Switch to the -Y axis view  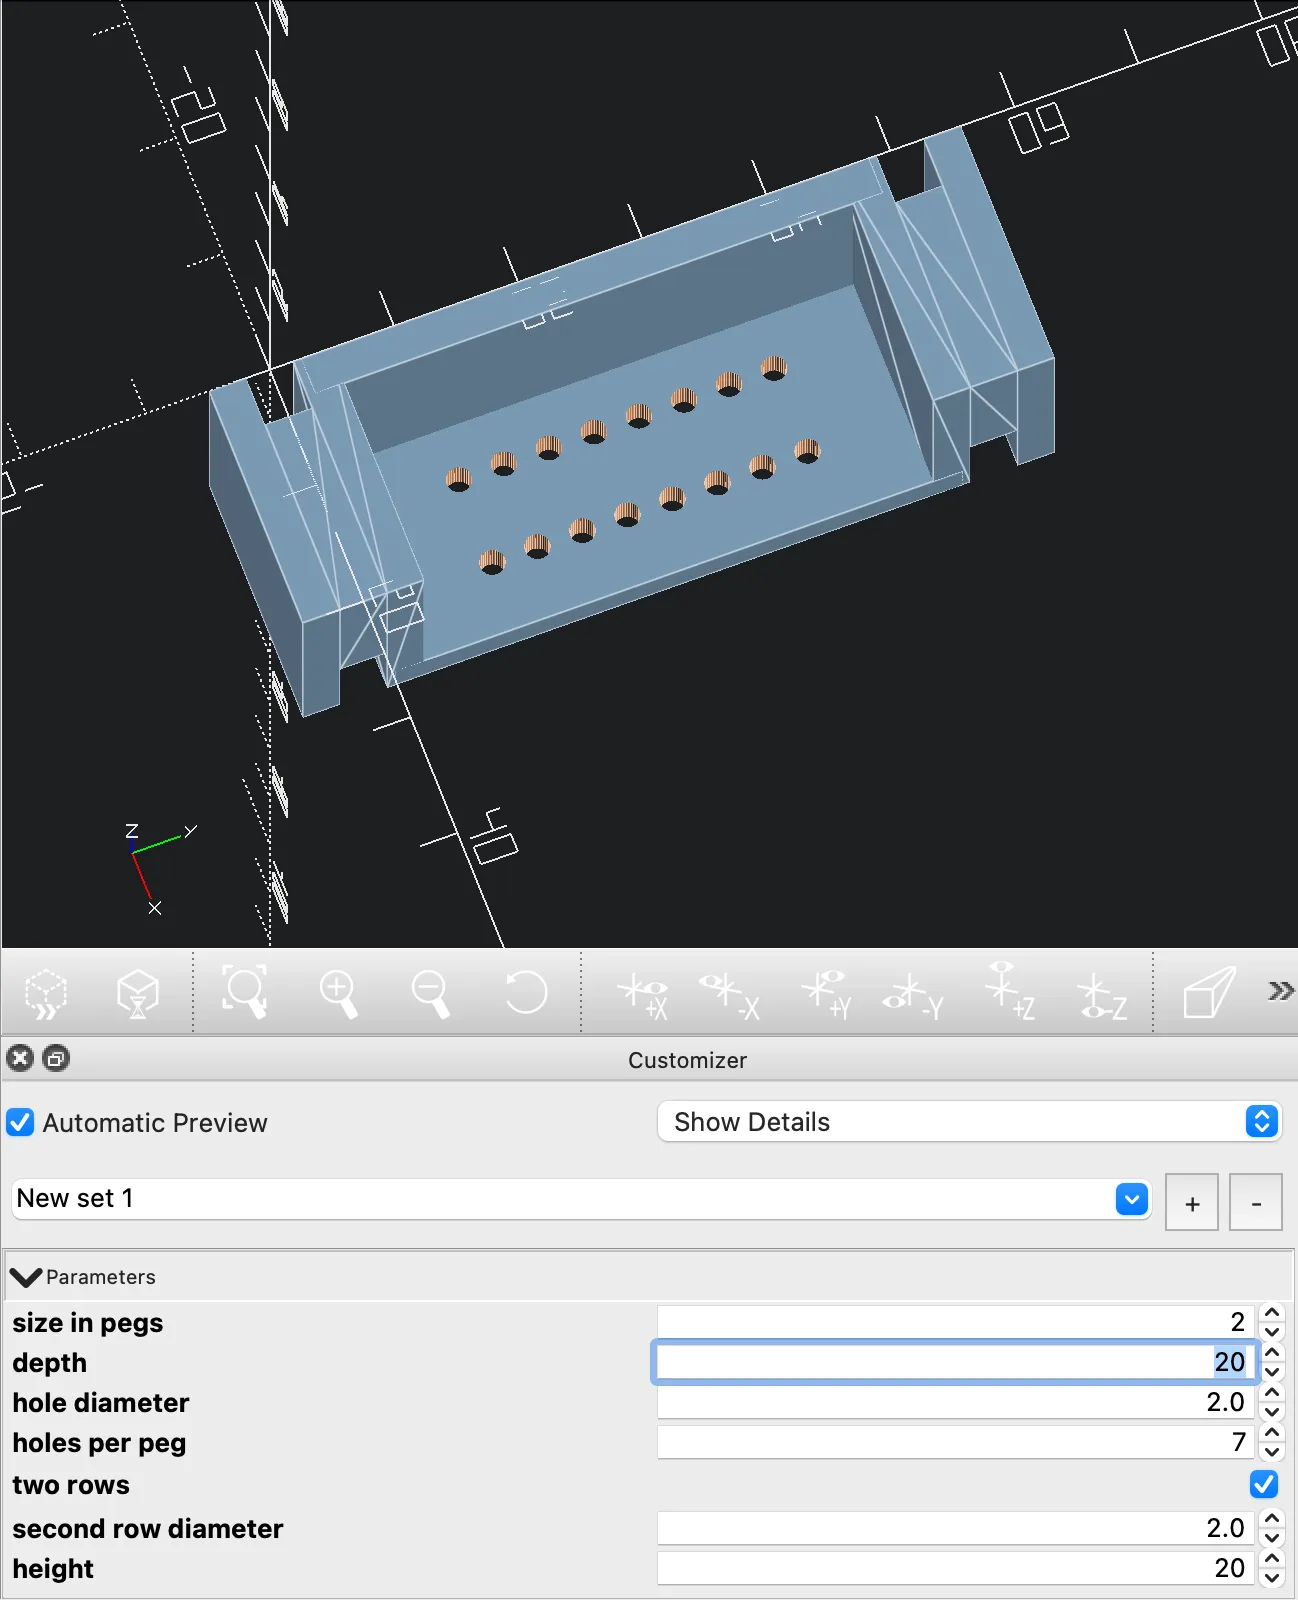[x=912, y=995]
